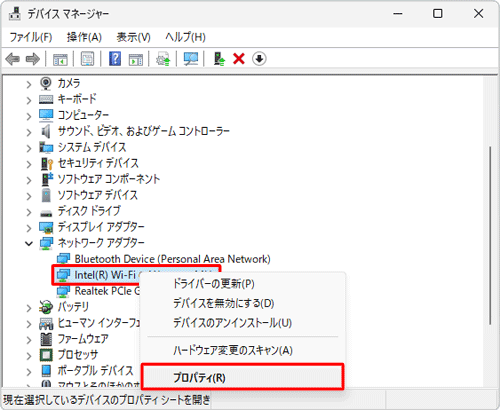Expand the カメラ category
The image size is (500, 410).
click(29, 84)
